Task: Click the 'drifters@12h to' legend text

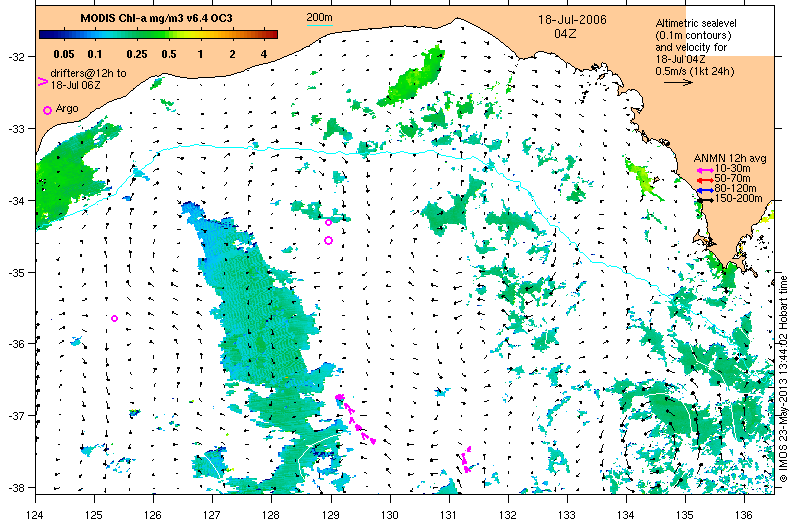Action: 88,73
